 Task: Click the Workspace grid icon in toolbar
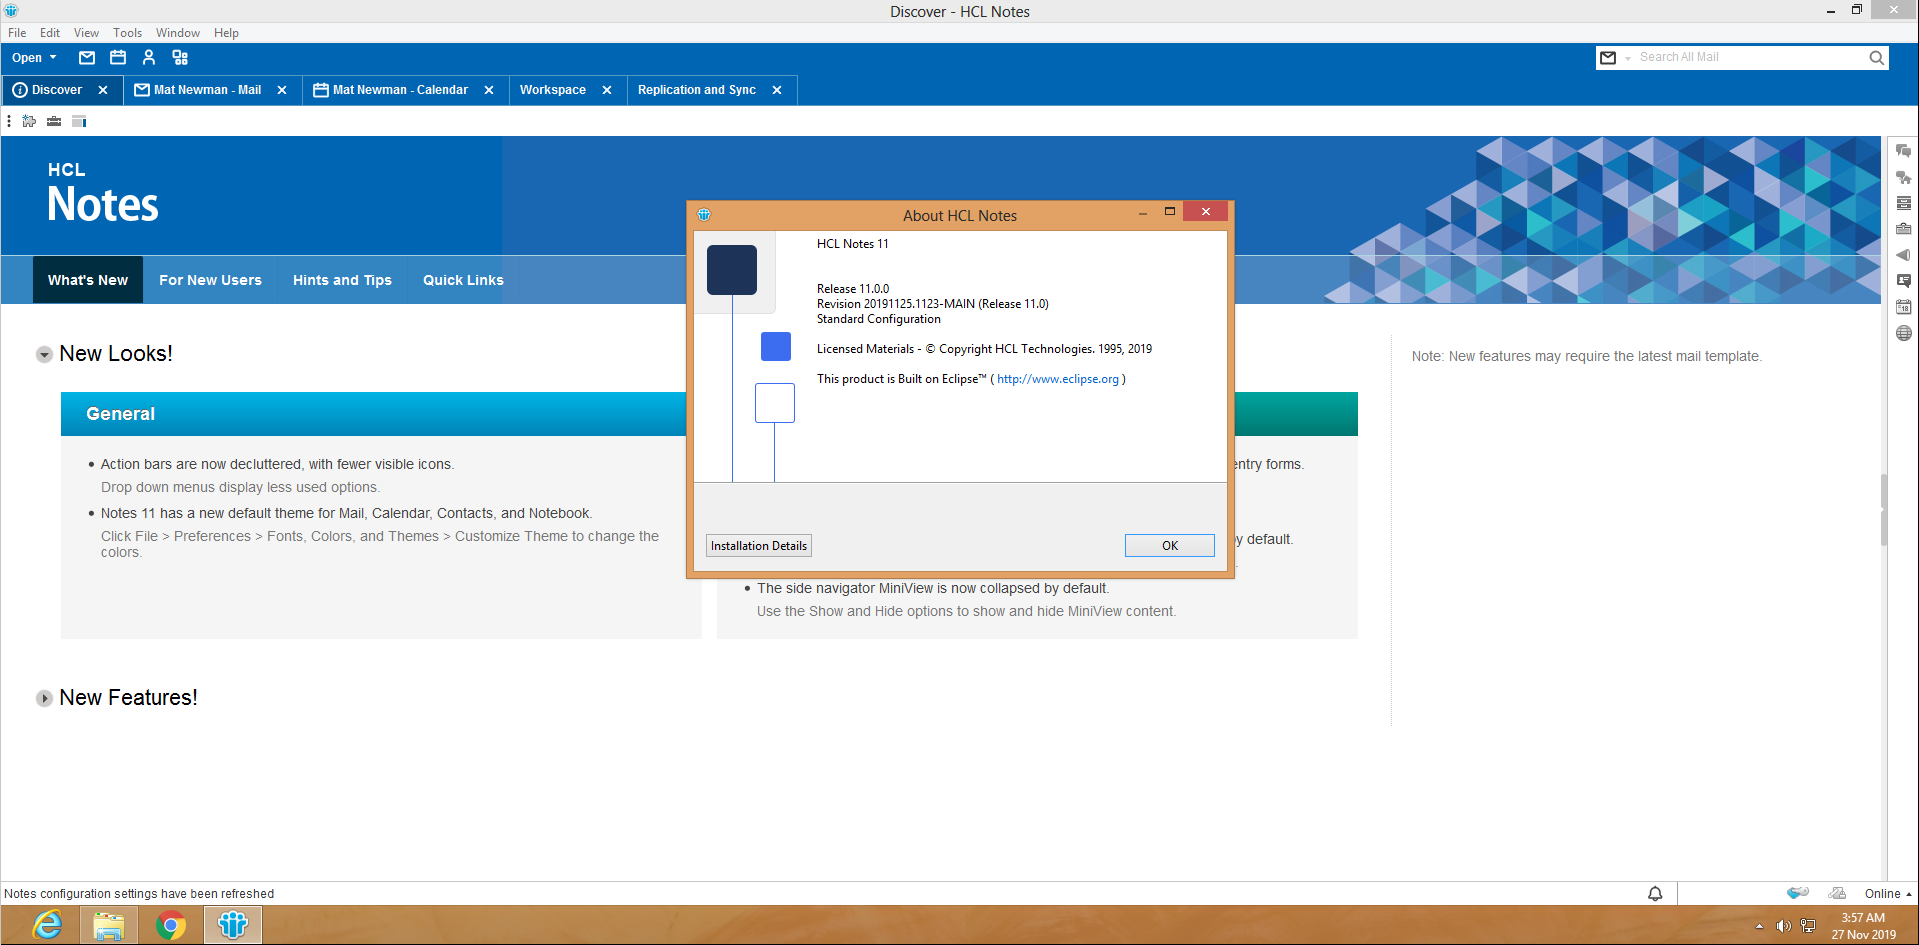coord(180,58)
